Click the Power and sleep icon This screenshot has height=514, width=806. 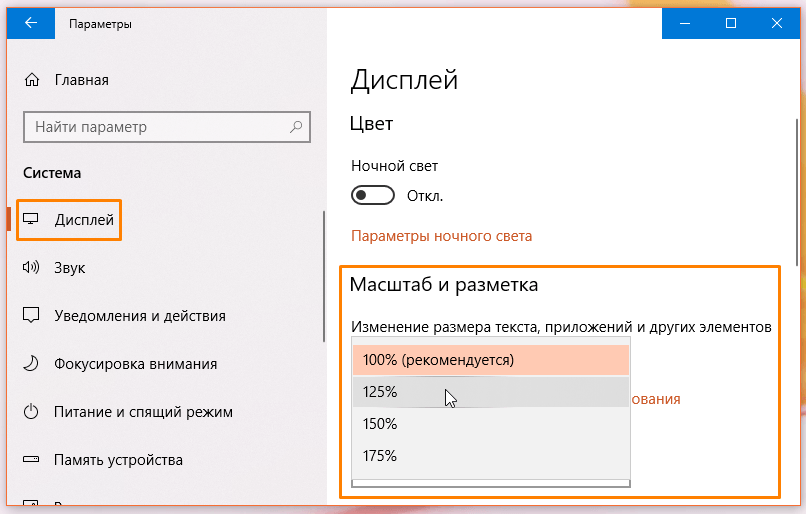(x=33, y=411)
